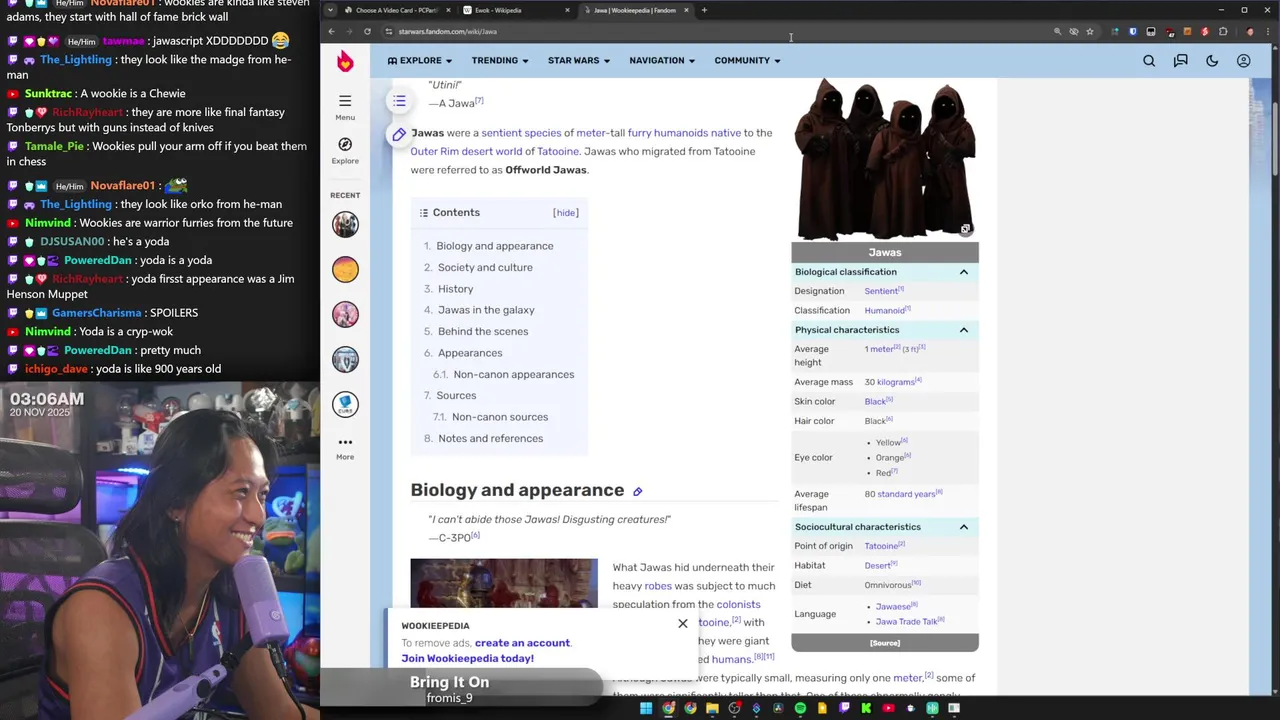Toggle dark mode with the moon icon
The width and height of the screenshot is (1280, 720).
(x=1212, y=61)
